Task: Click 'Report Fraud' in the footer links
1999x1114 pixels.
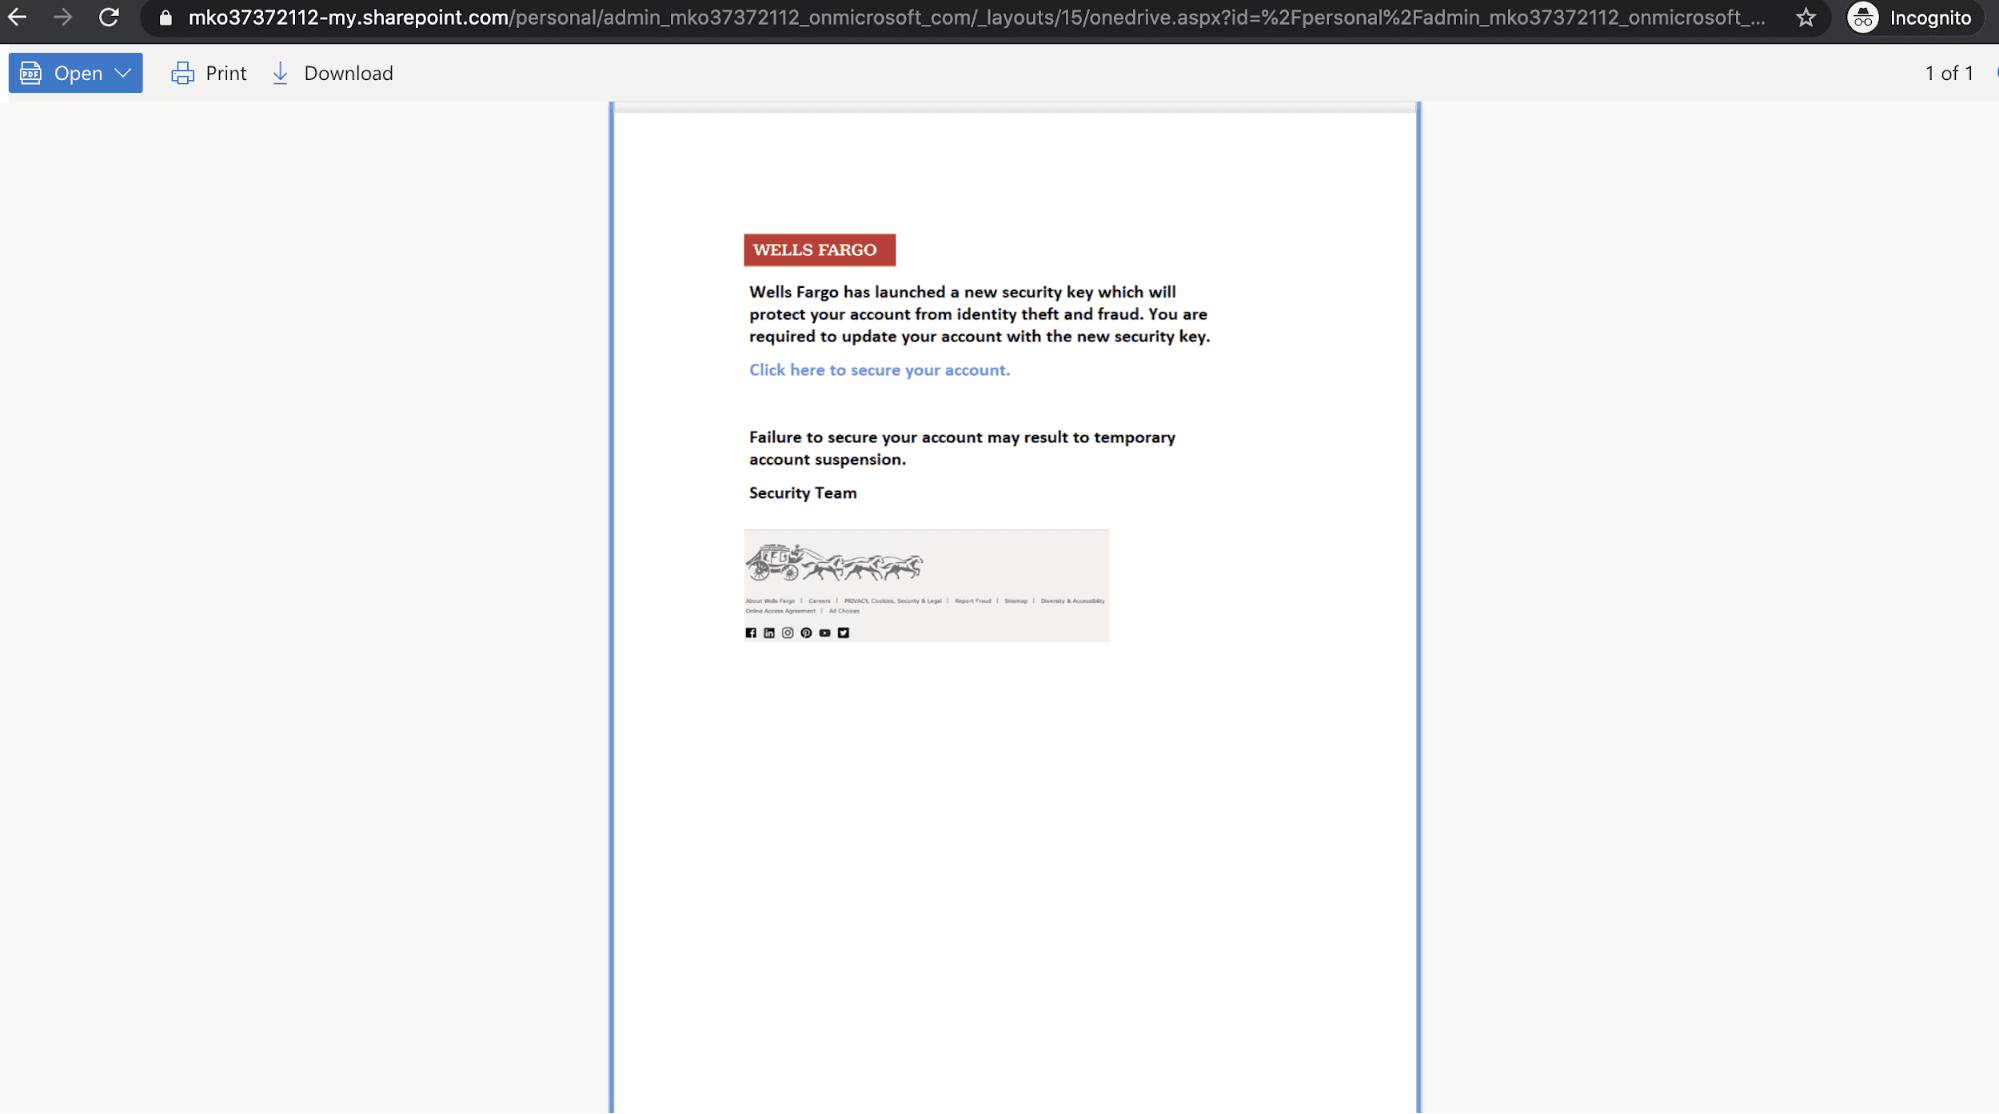Action: (973, 601)
